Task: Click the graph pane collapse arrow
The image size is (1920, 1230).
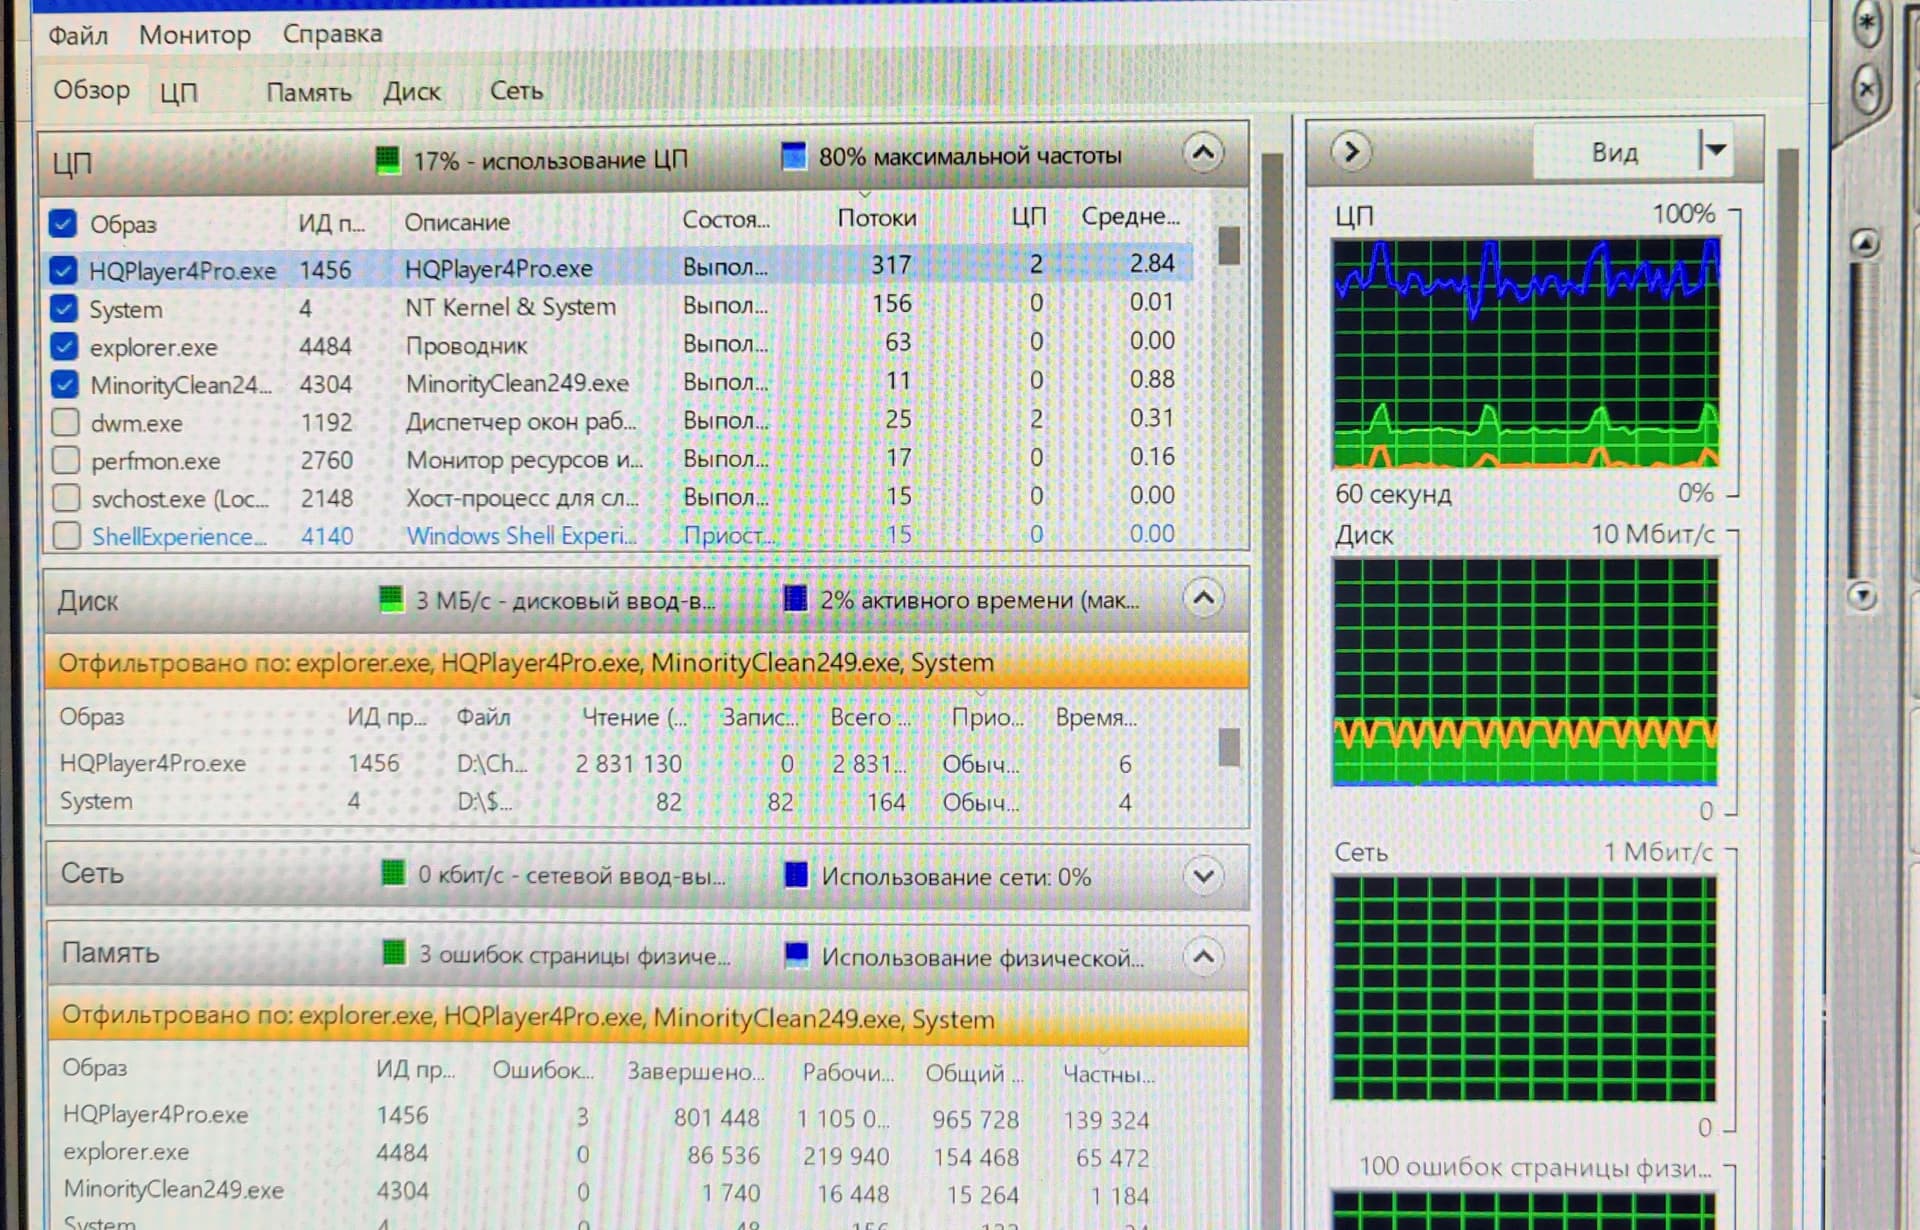Action: coord(1351,151)
